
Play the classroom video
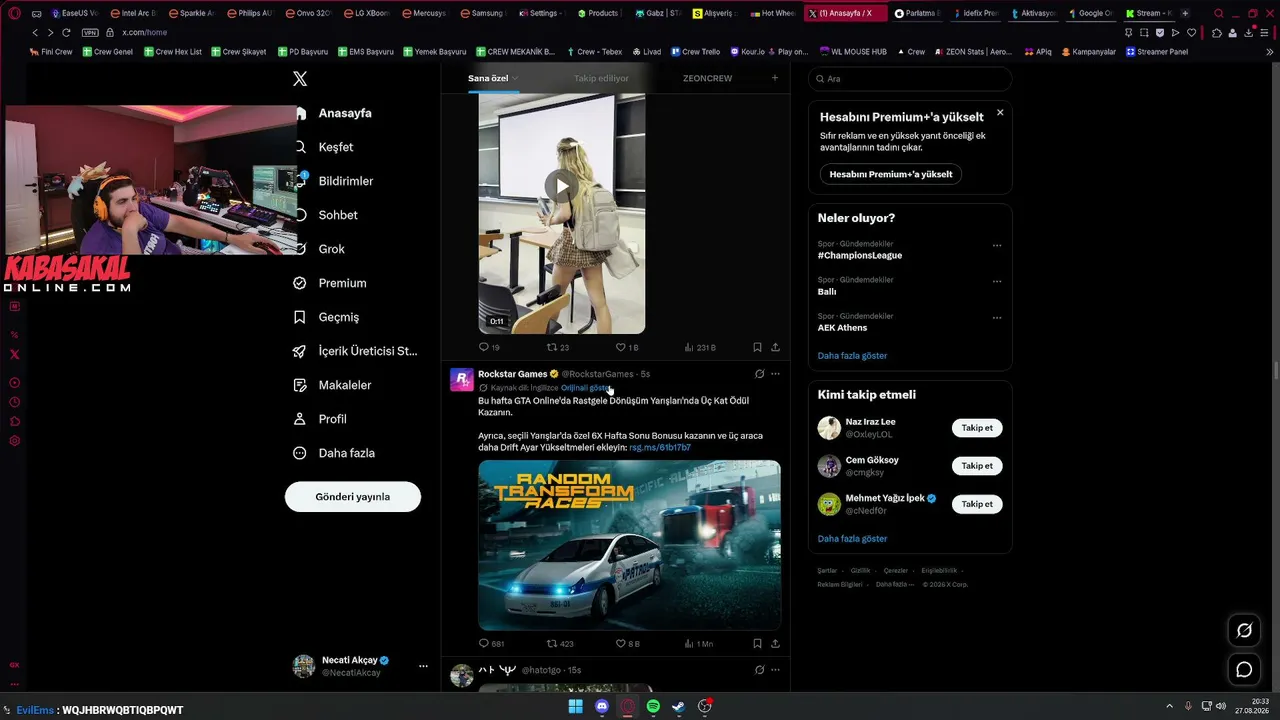pos(562,186)
